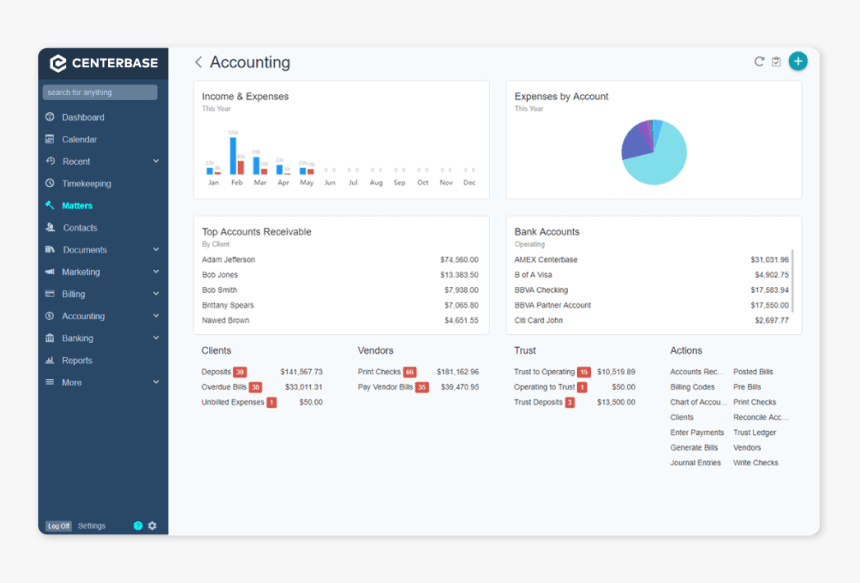The width and height of the screenshot is (860, 583).
Task: Open Dashboard from its sidebar icon
Action: coord(50,117)
